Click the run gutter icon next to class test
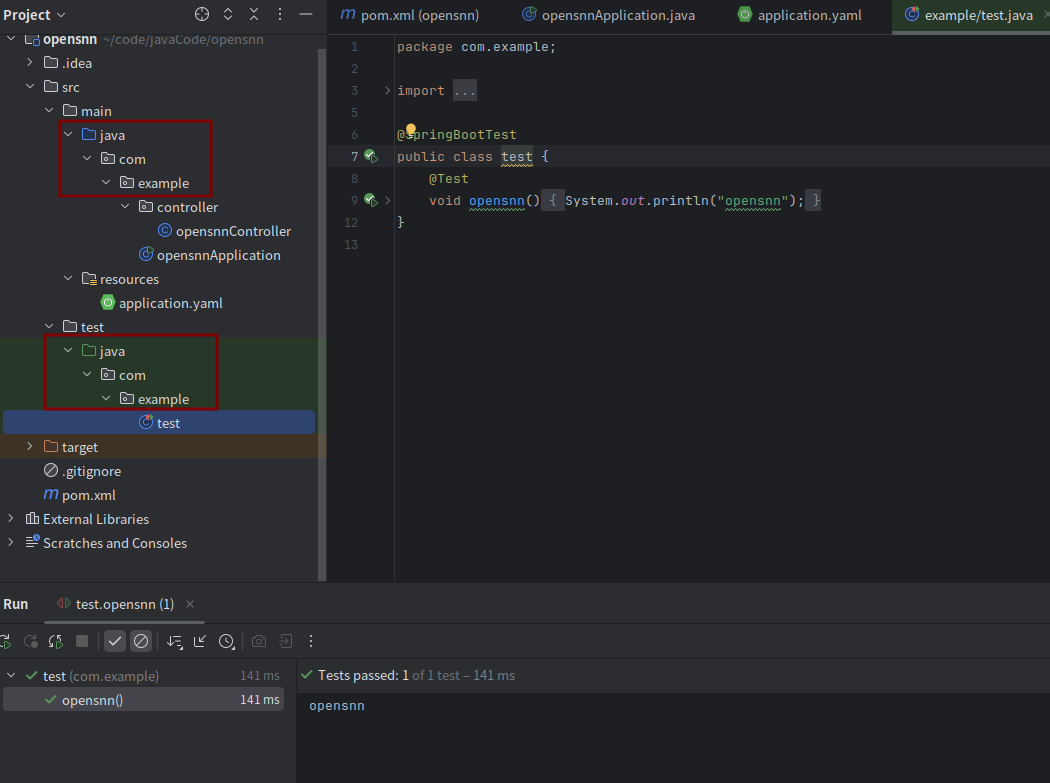This screenshot has height=783, width=1050. (x=370, y=157)
